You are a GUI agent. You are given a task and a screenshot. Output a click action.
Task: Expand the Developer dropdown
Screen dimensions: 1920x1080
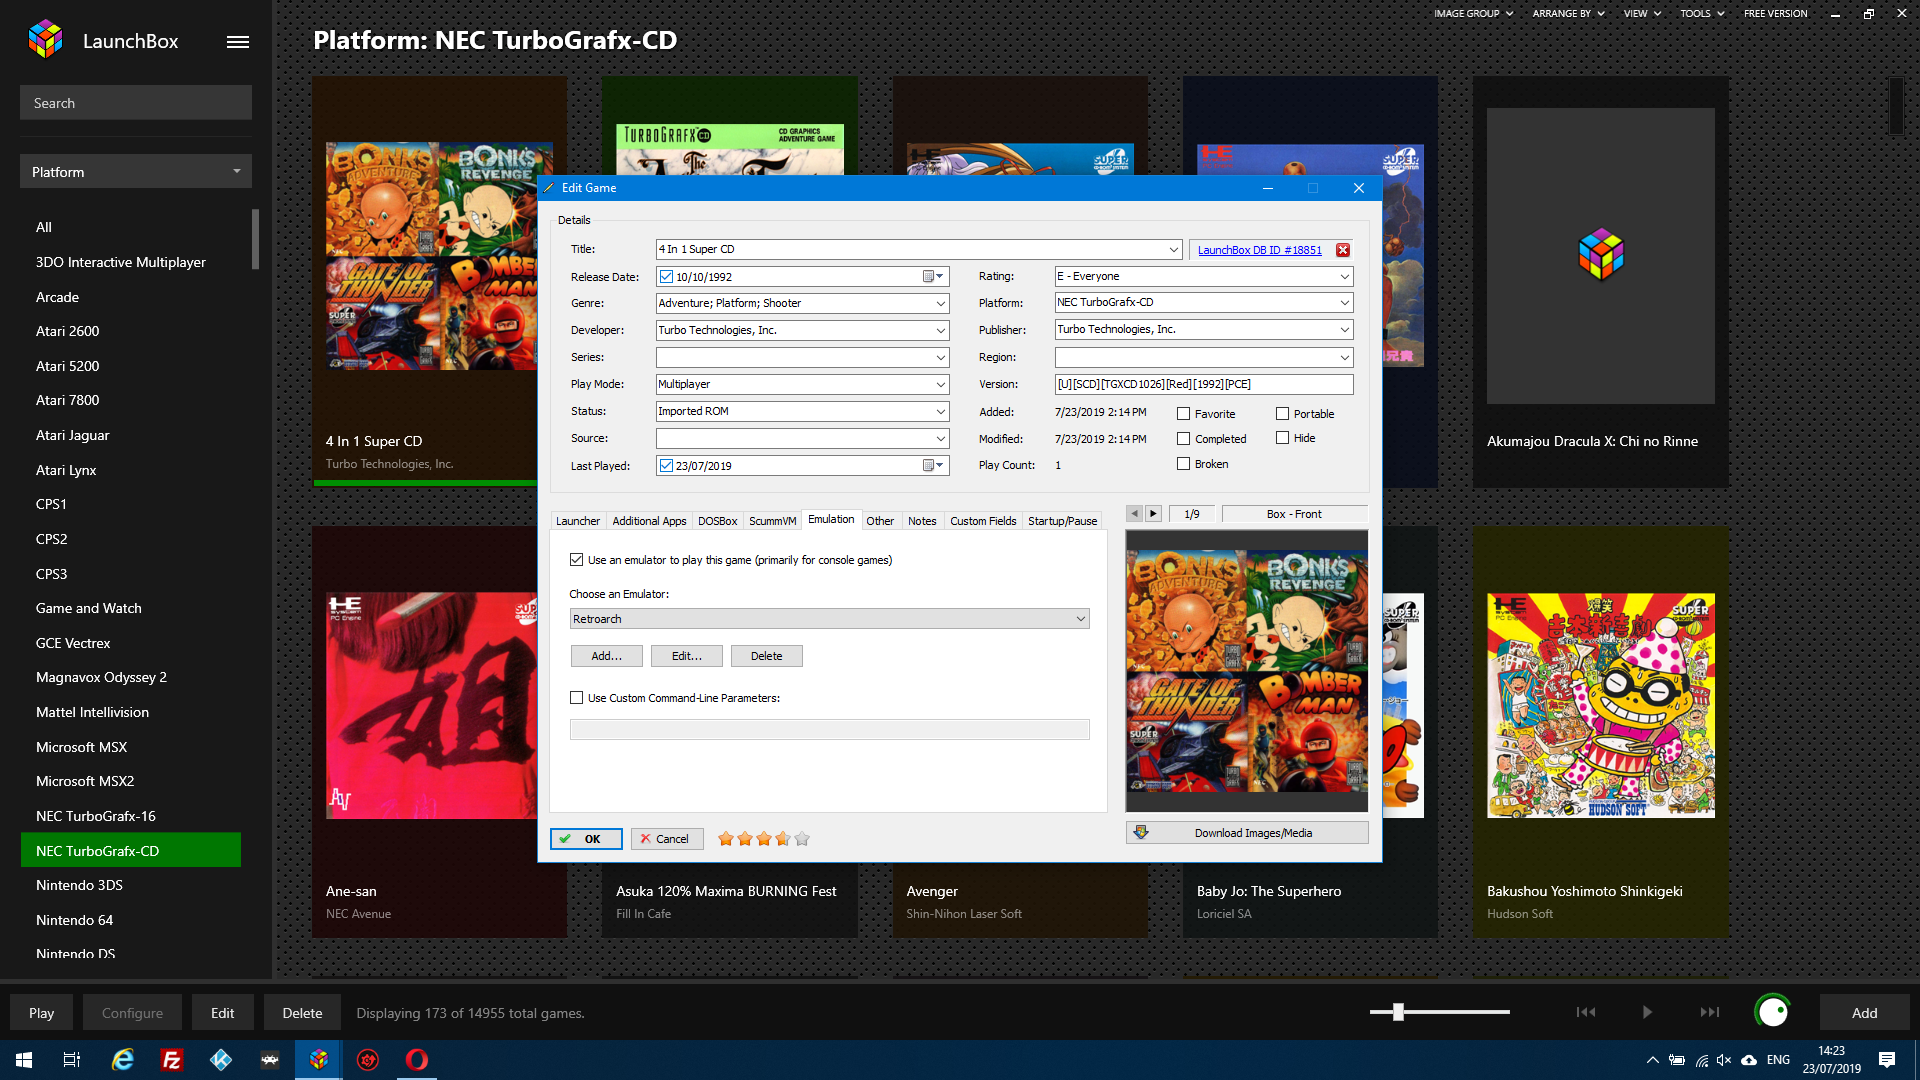coord(940,331)
